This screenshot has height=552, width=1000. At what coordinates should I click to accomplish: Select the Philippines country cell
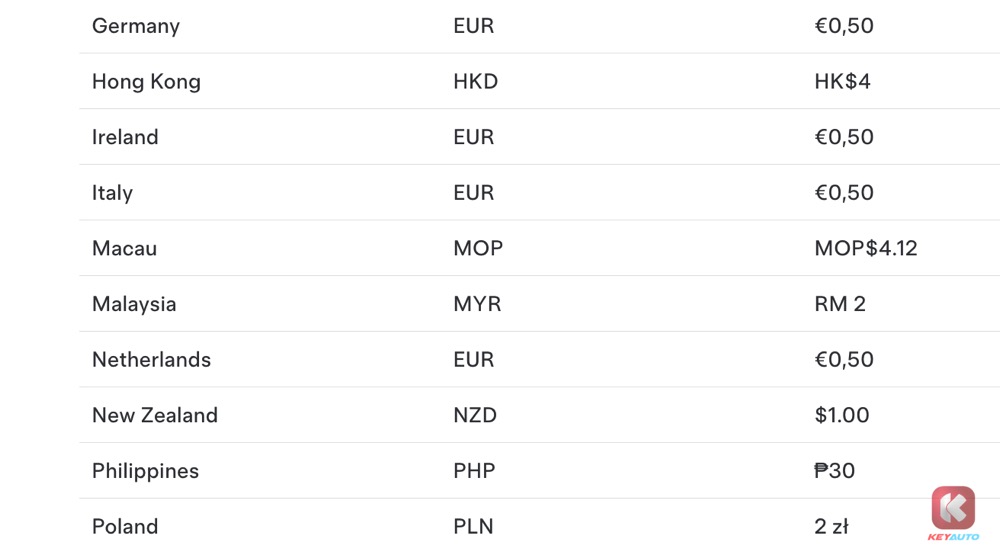click(145, 471)
